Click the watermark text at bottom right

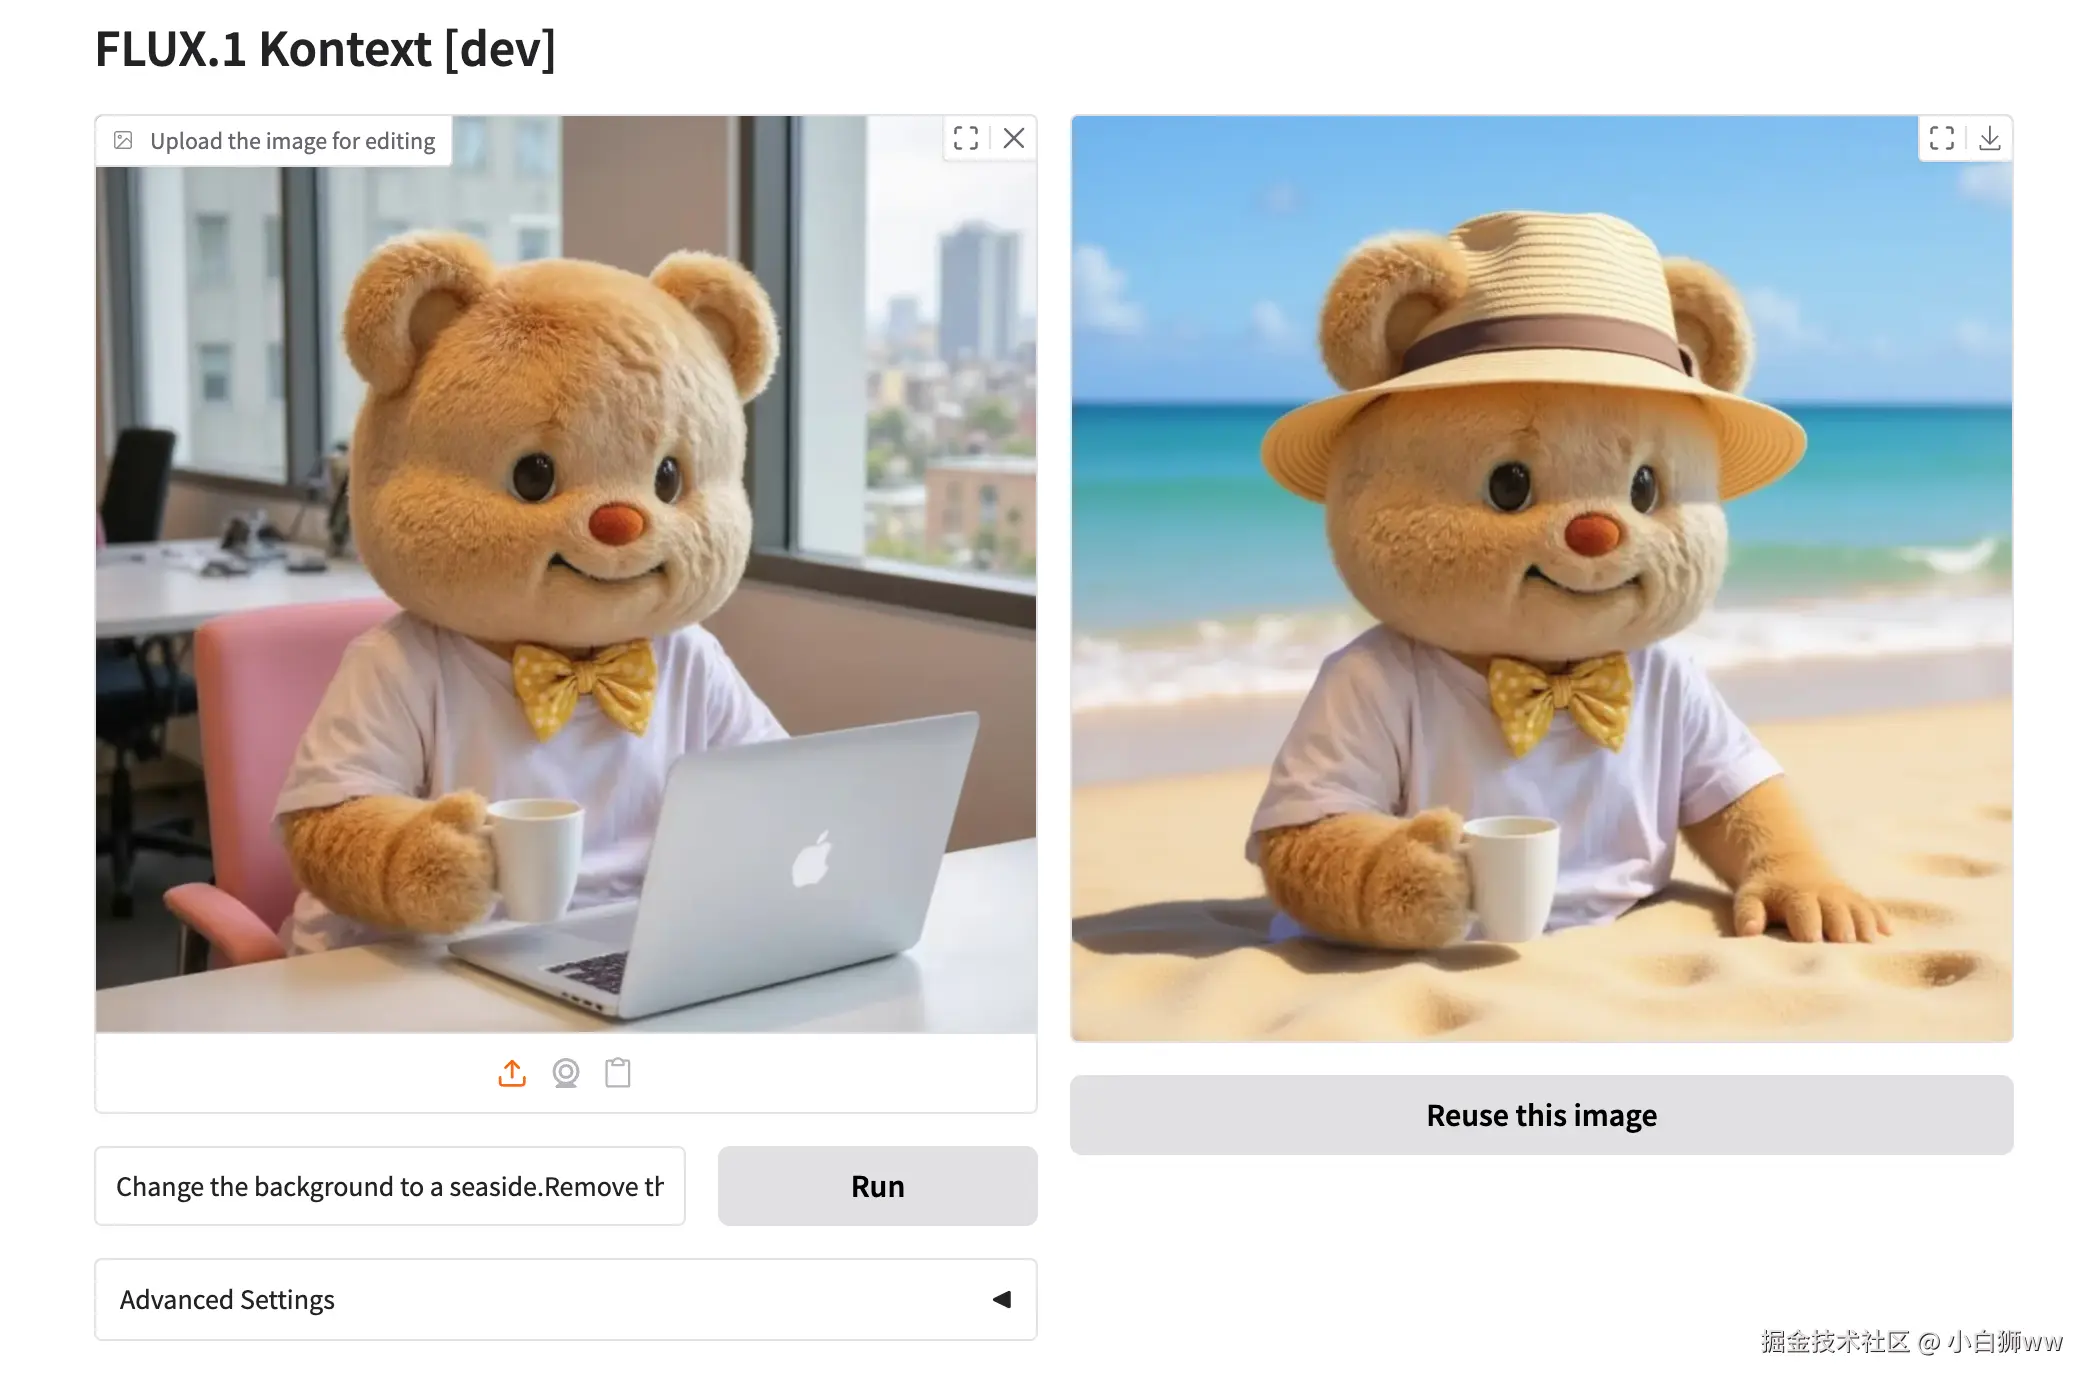(1911, 1341)
